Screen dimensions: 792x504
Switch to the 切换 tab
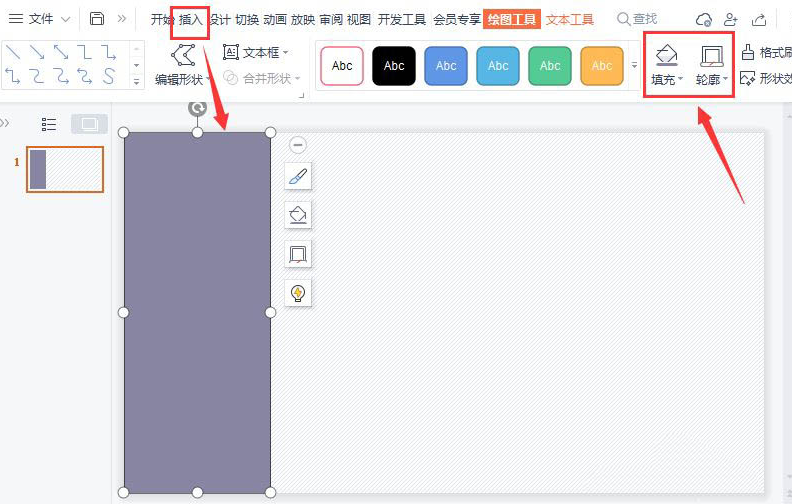pyautogui.click(x=247, y=20)
